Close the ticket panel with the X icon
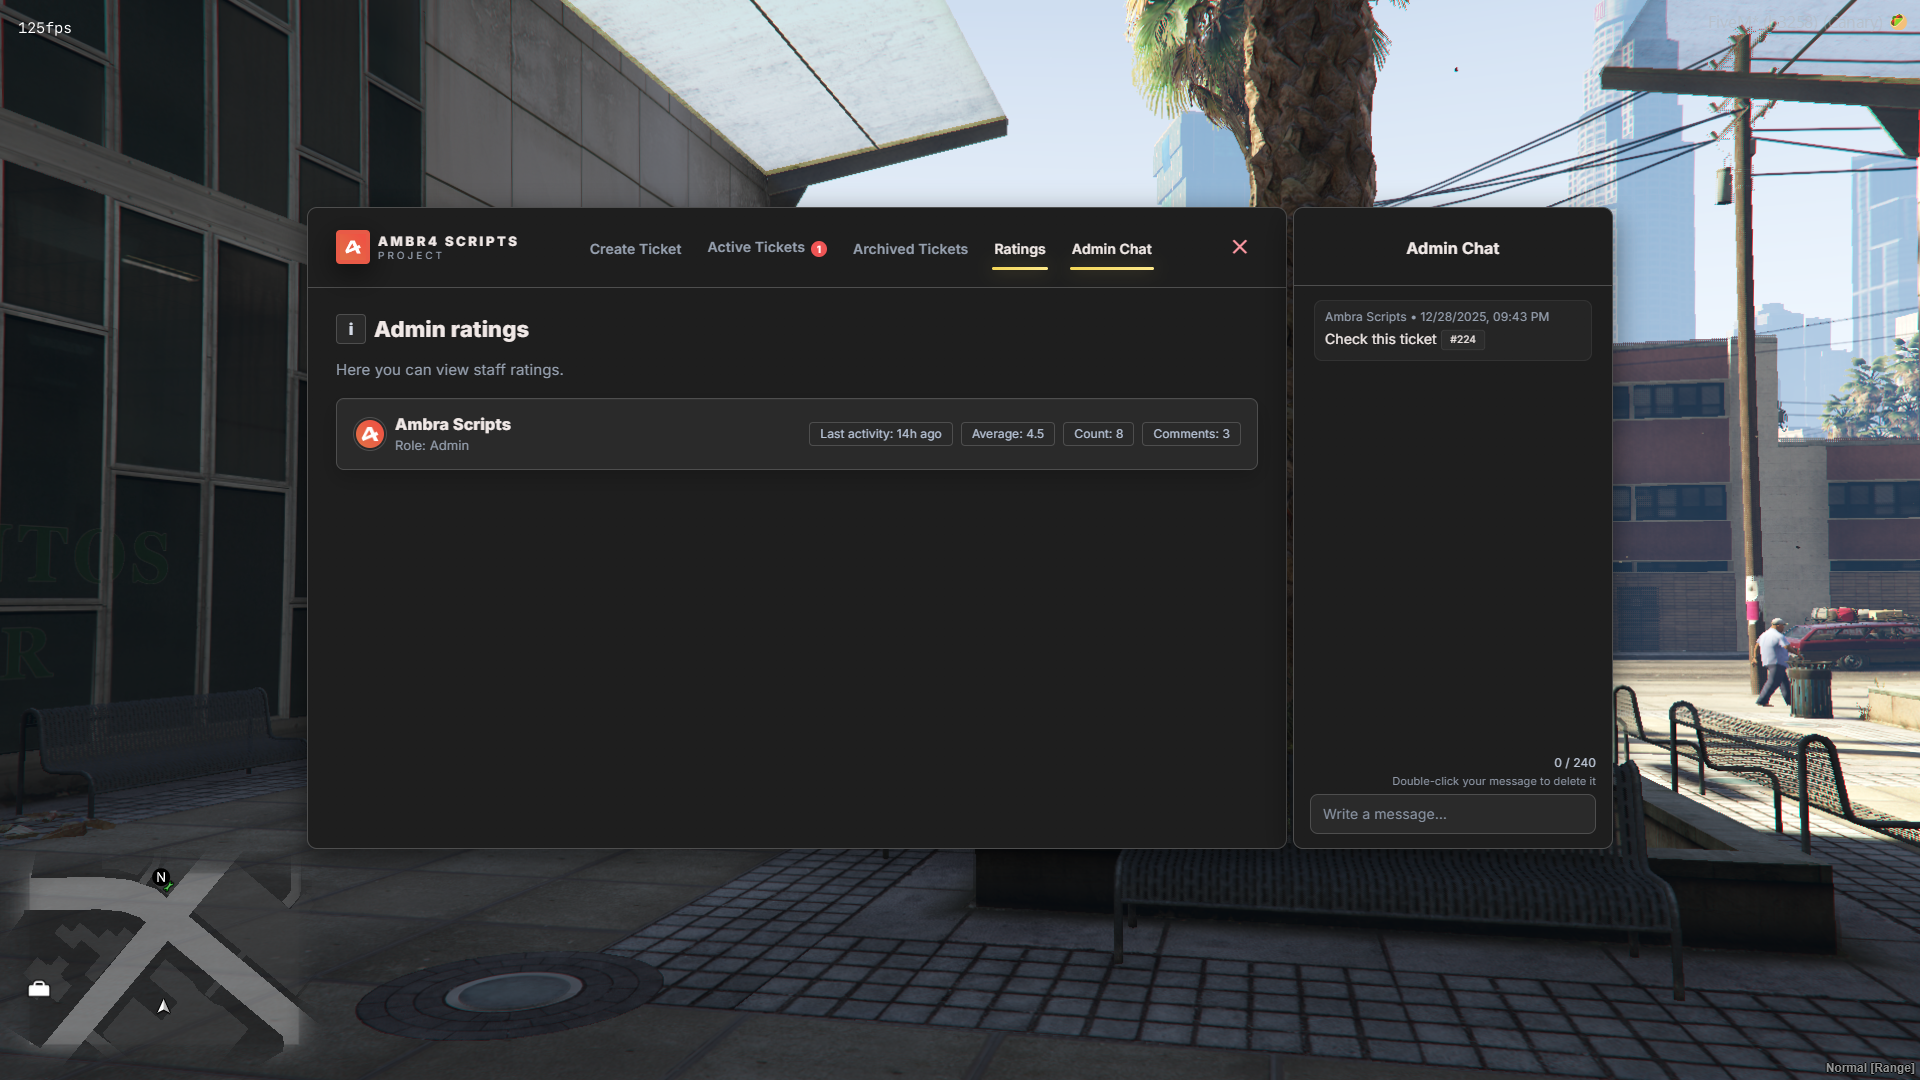Image resolution: width=1920 pixels, height=1080 pixels. pos(1239,247)
